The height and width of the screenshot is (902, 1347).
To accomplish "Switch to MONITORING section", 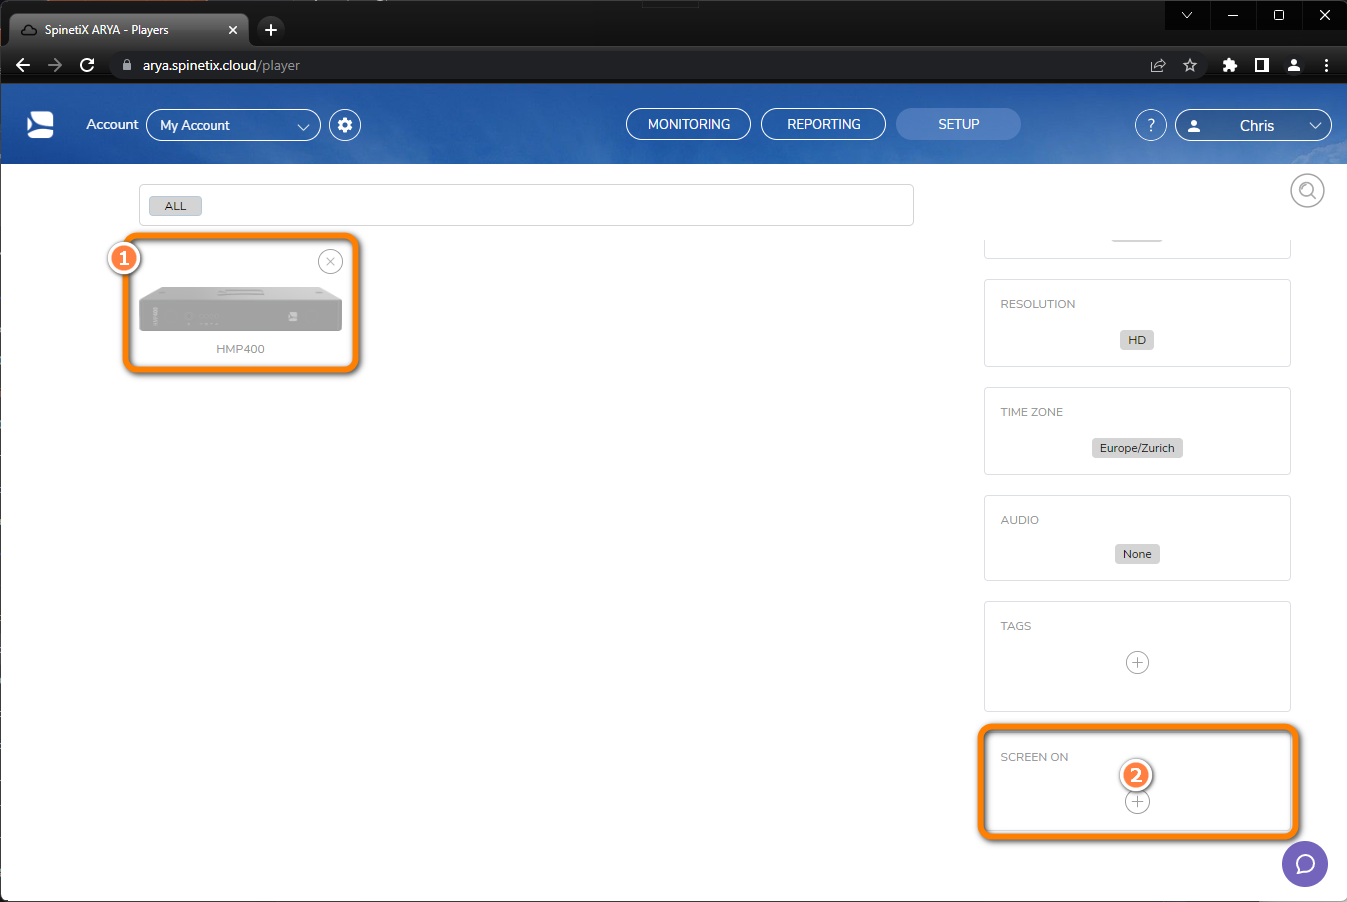I will click(x=689, y=124).
